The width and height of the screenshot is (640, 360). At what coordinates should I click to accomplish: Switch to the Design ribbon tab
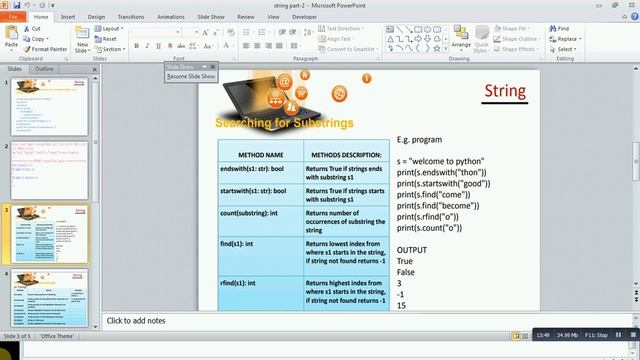click(96, 17)
